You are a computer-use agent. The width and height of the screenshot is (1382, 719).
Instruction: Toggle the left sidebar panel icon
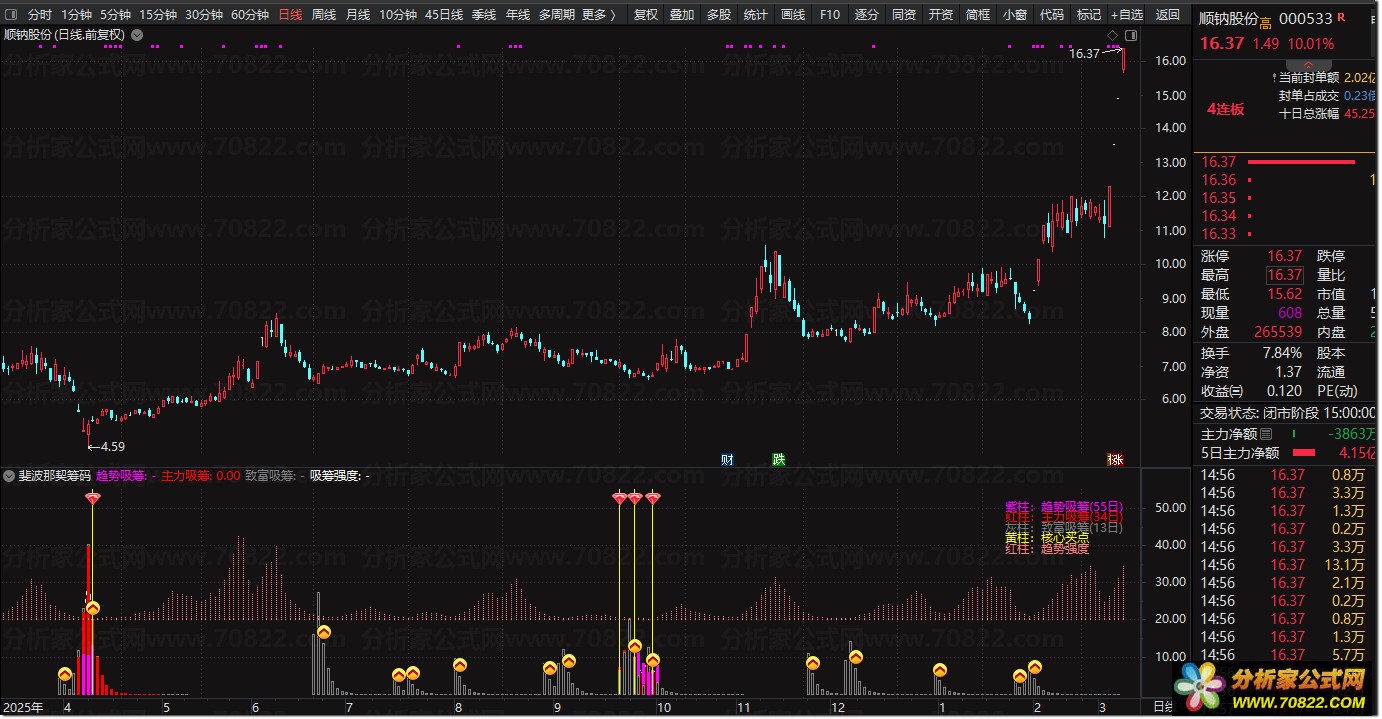point(12,15)
